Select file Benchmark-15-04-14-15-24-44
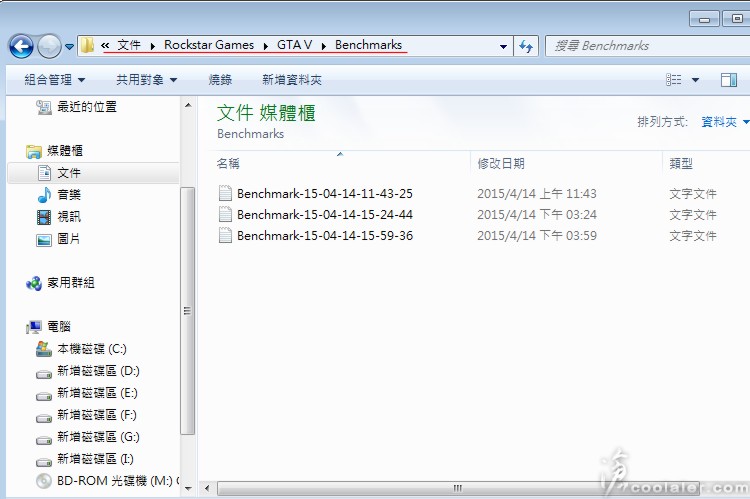Screen dimensions: 750x499 click(x=325, y=214)
